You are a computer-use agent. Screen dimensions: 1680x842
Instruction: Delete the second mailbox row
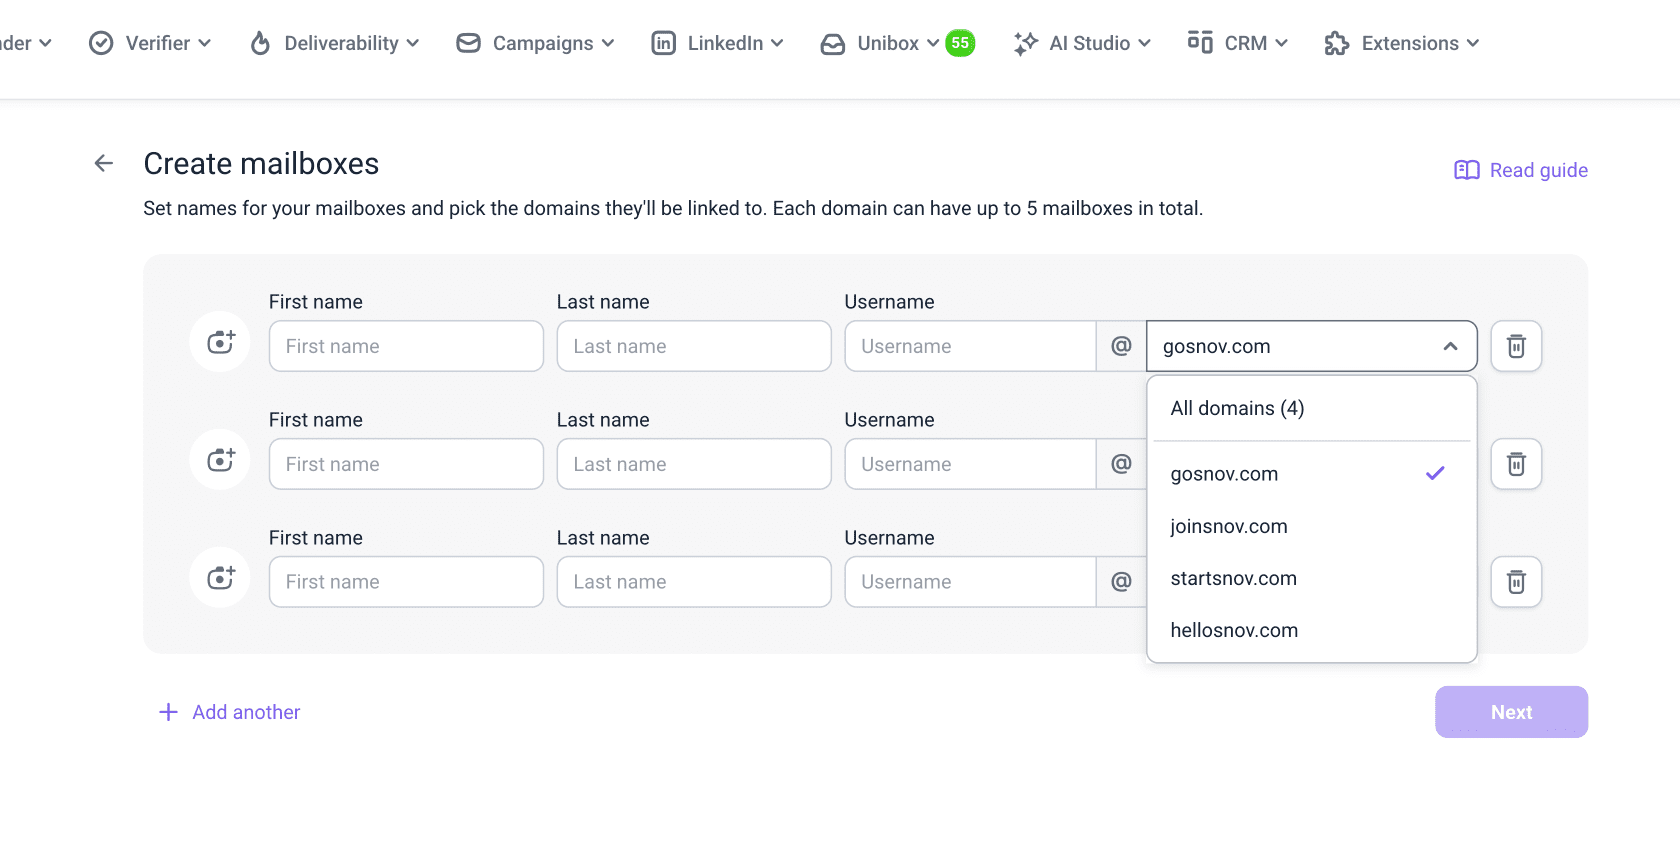pyautogui.click(x=1516, y=464)
